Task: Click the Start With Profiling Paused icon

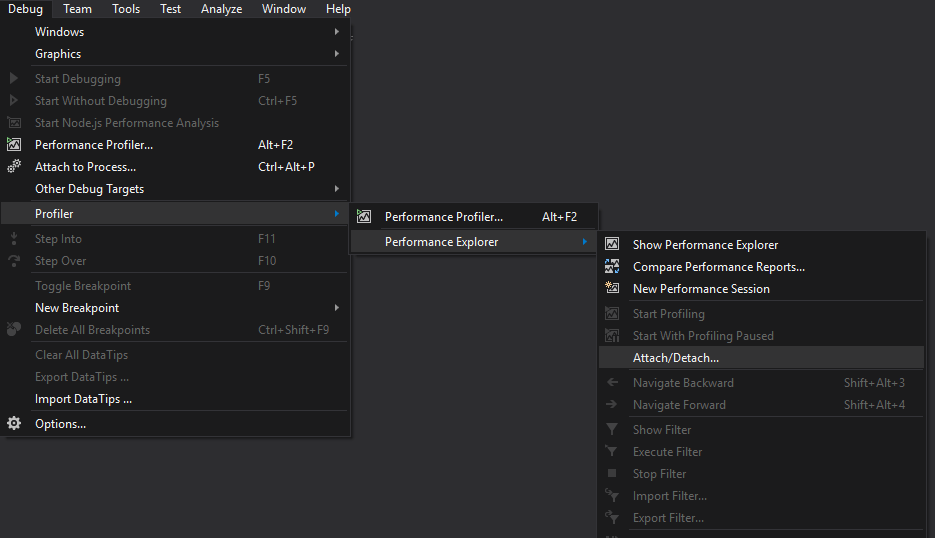Action: 612,335
